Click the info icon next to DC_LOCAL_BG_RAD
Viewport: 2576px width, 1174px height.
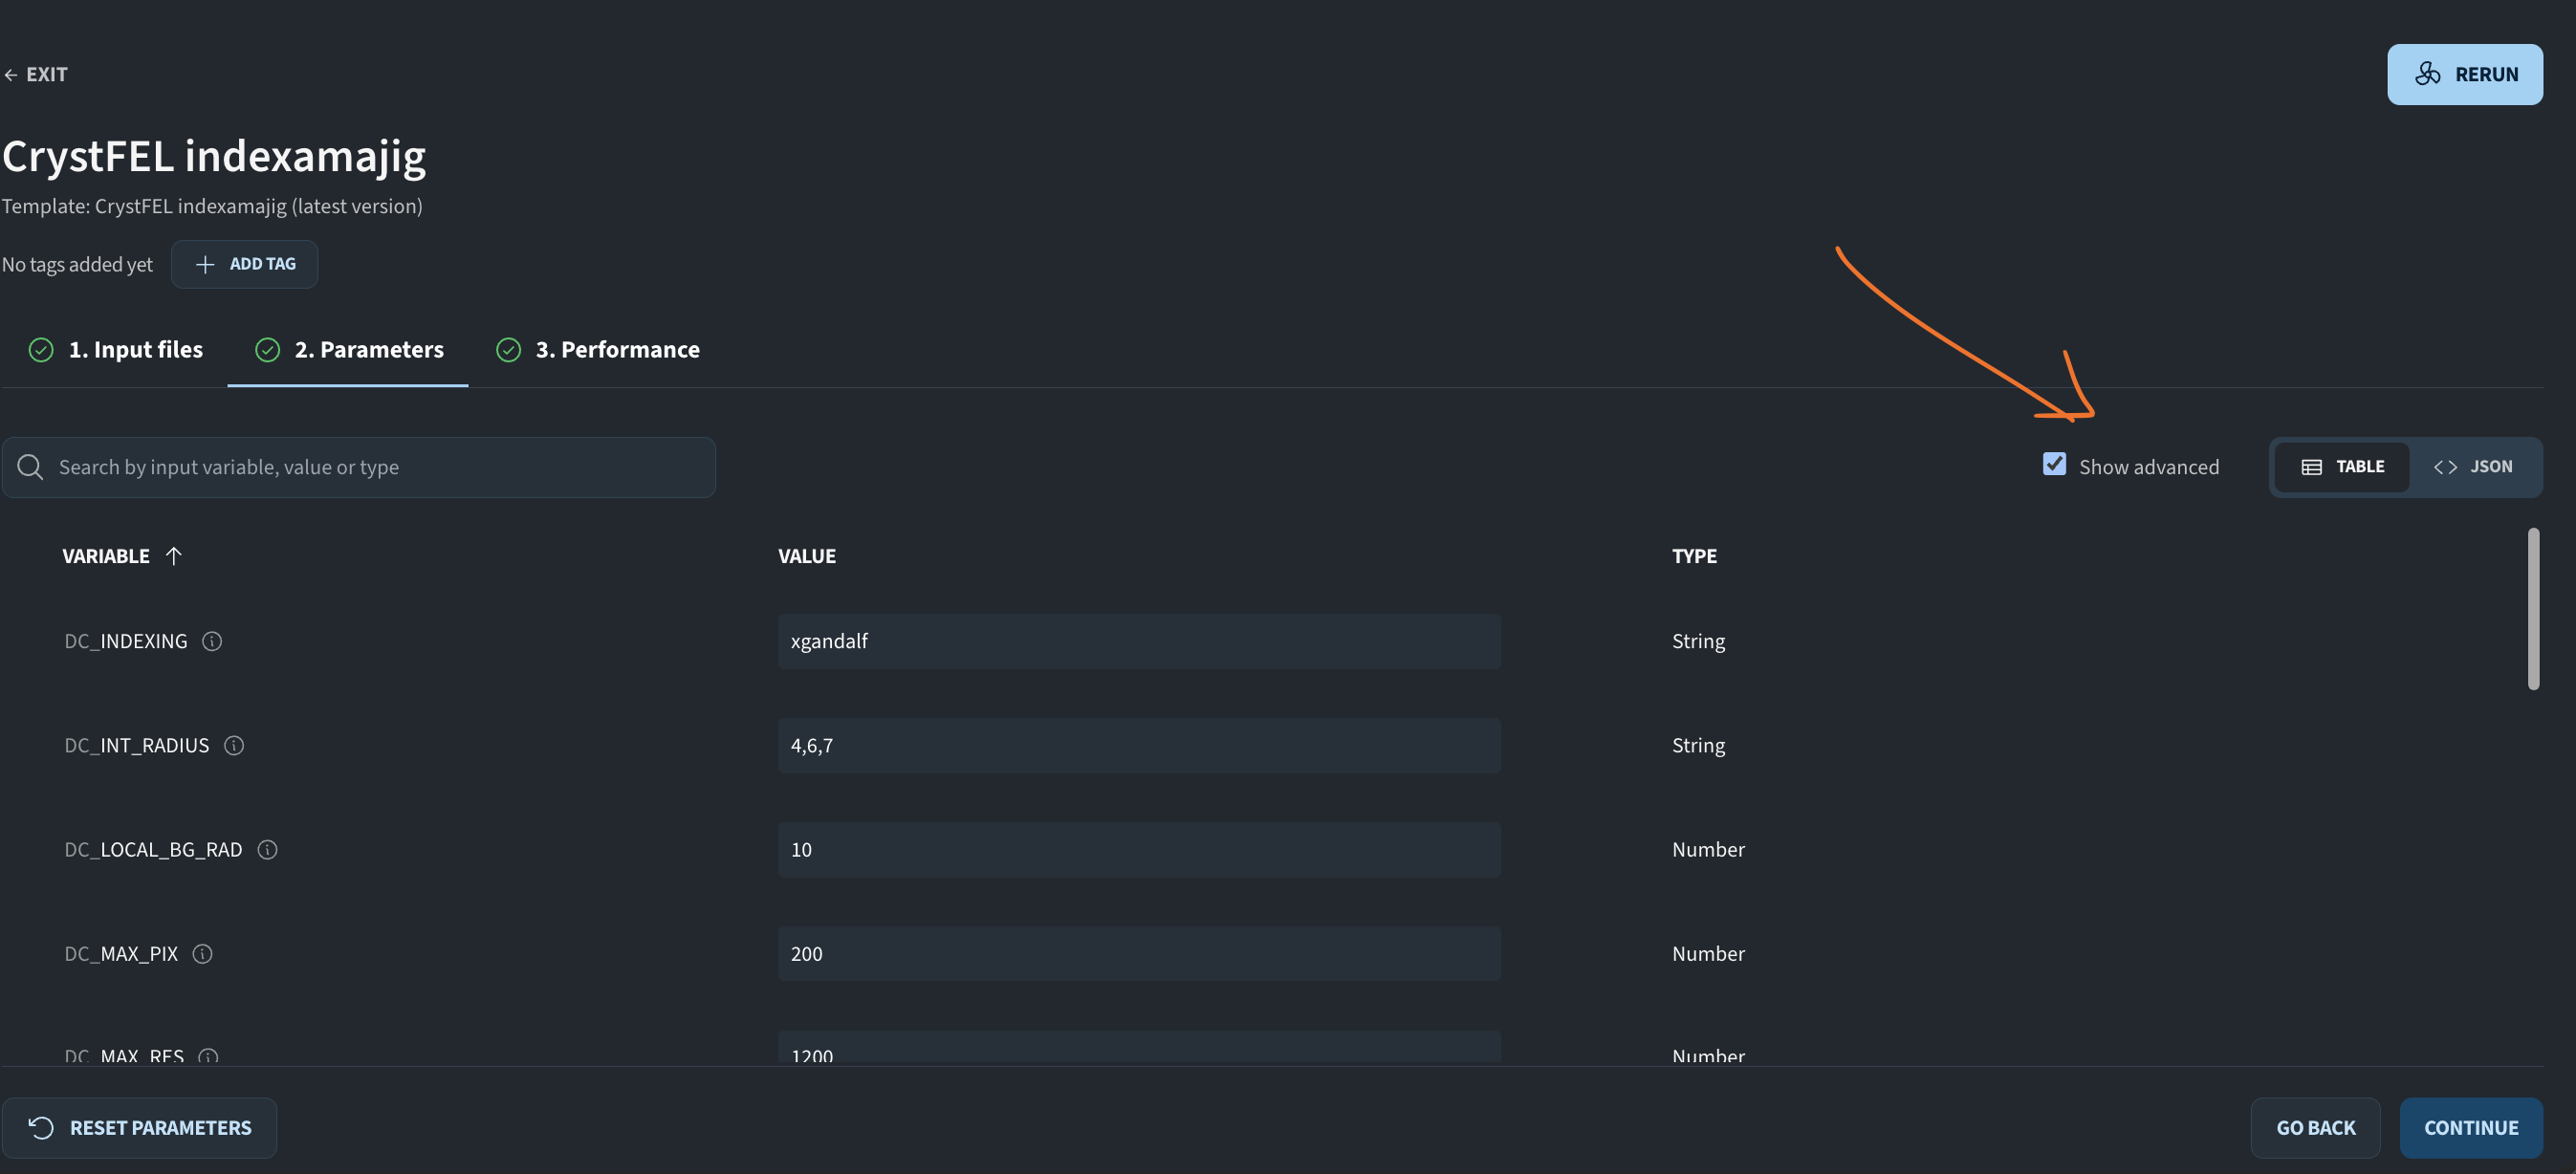coord(267,849)
